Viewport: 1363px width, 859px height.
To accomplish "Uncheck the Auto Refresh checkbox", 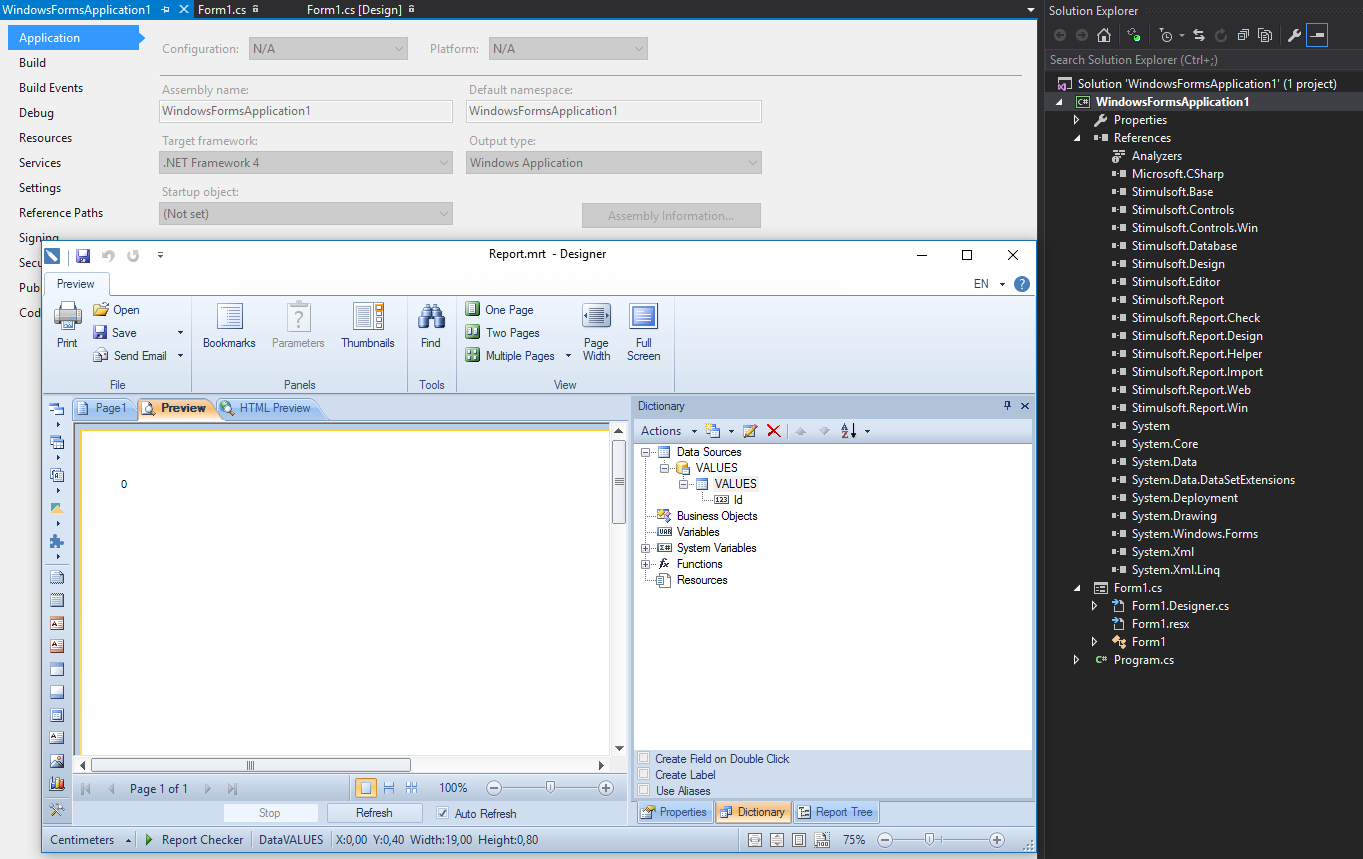I will [x=444, y=813].
